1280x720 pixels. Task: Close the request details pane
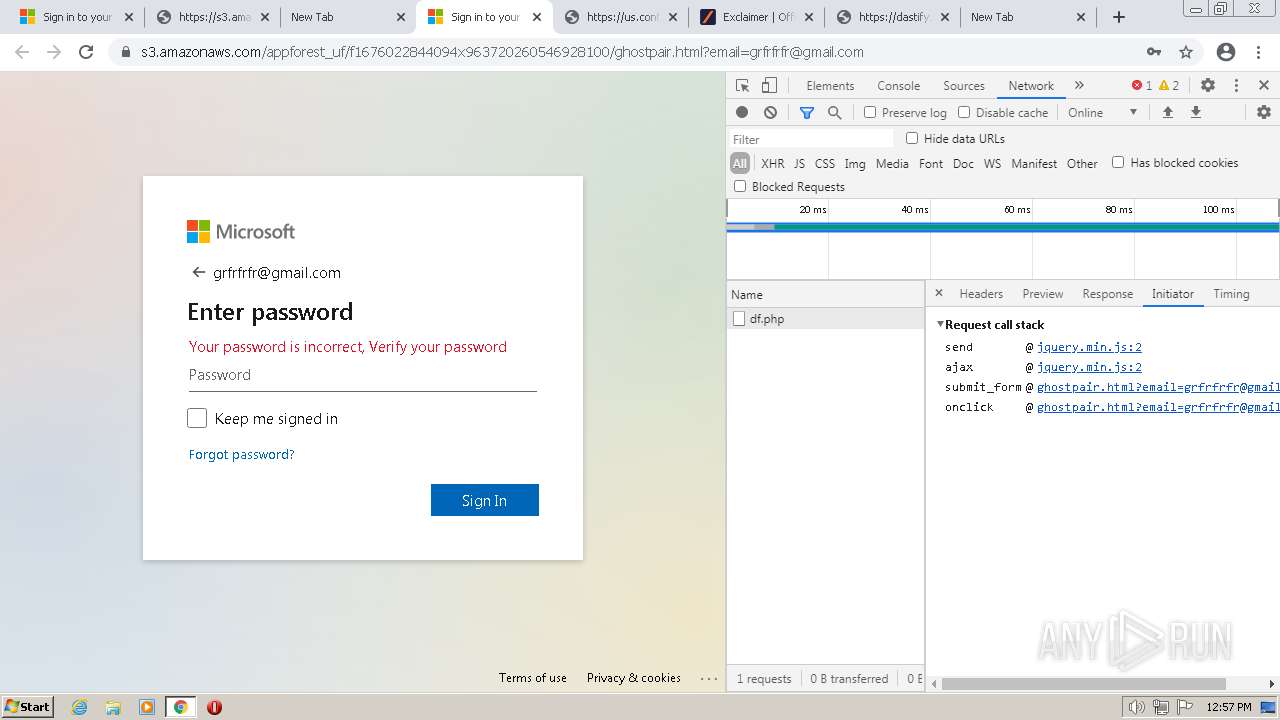coord(939,293)
